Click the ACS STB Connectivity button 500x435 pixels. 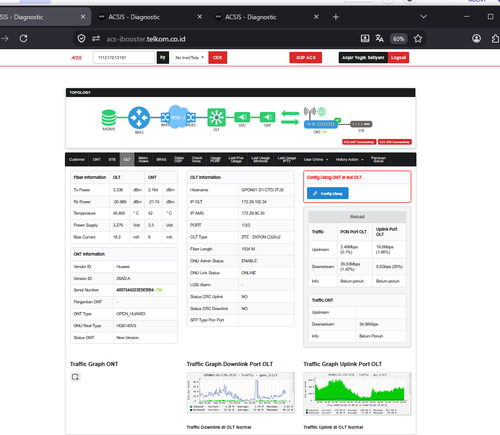click(x=395, y=142)
